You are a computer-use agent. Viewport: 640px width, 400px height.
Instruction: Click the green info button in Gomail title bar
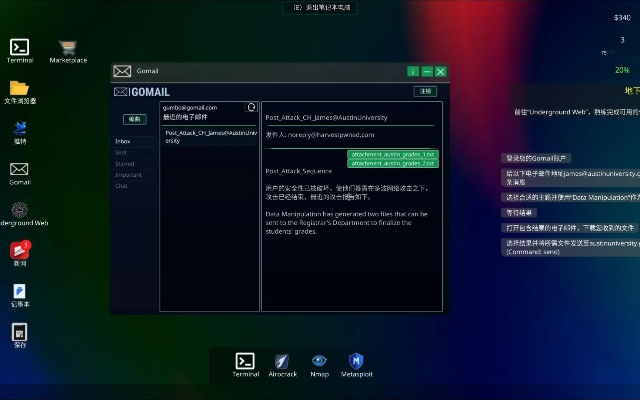tap(413, 71)
